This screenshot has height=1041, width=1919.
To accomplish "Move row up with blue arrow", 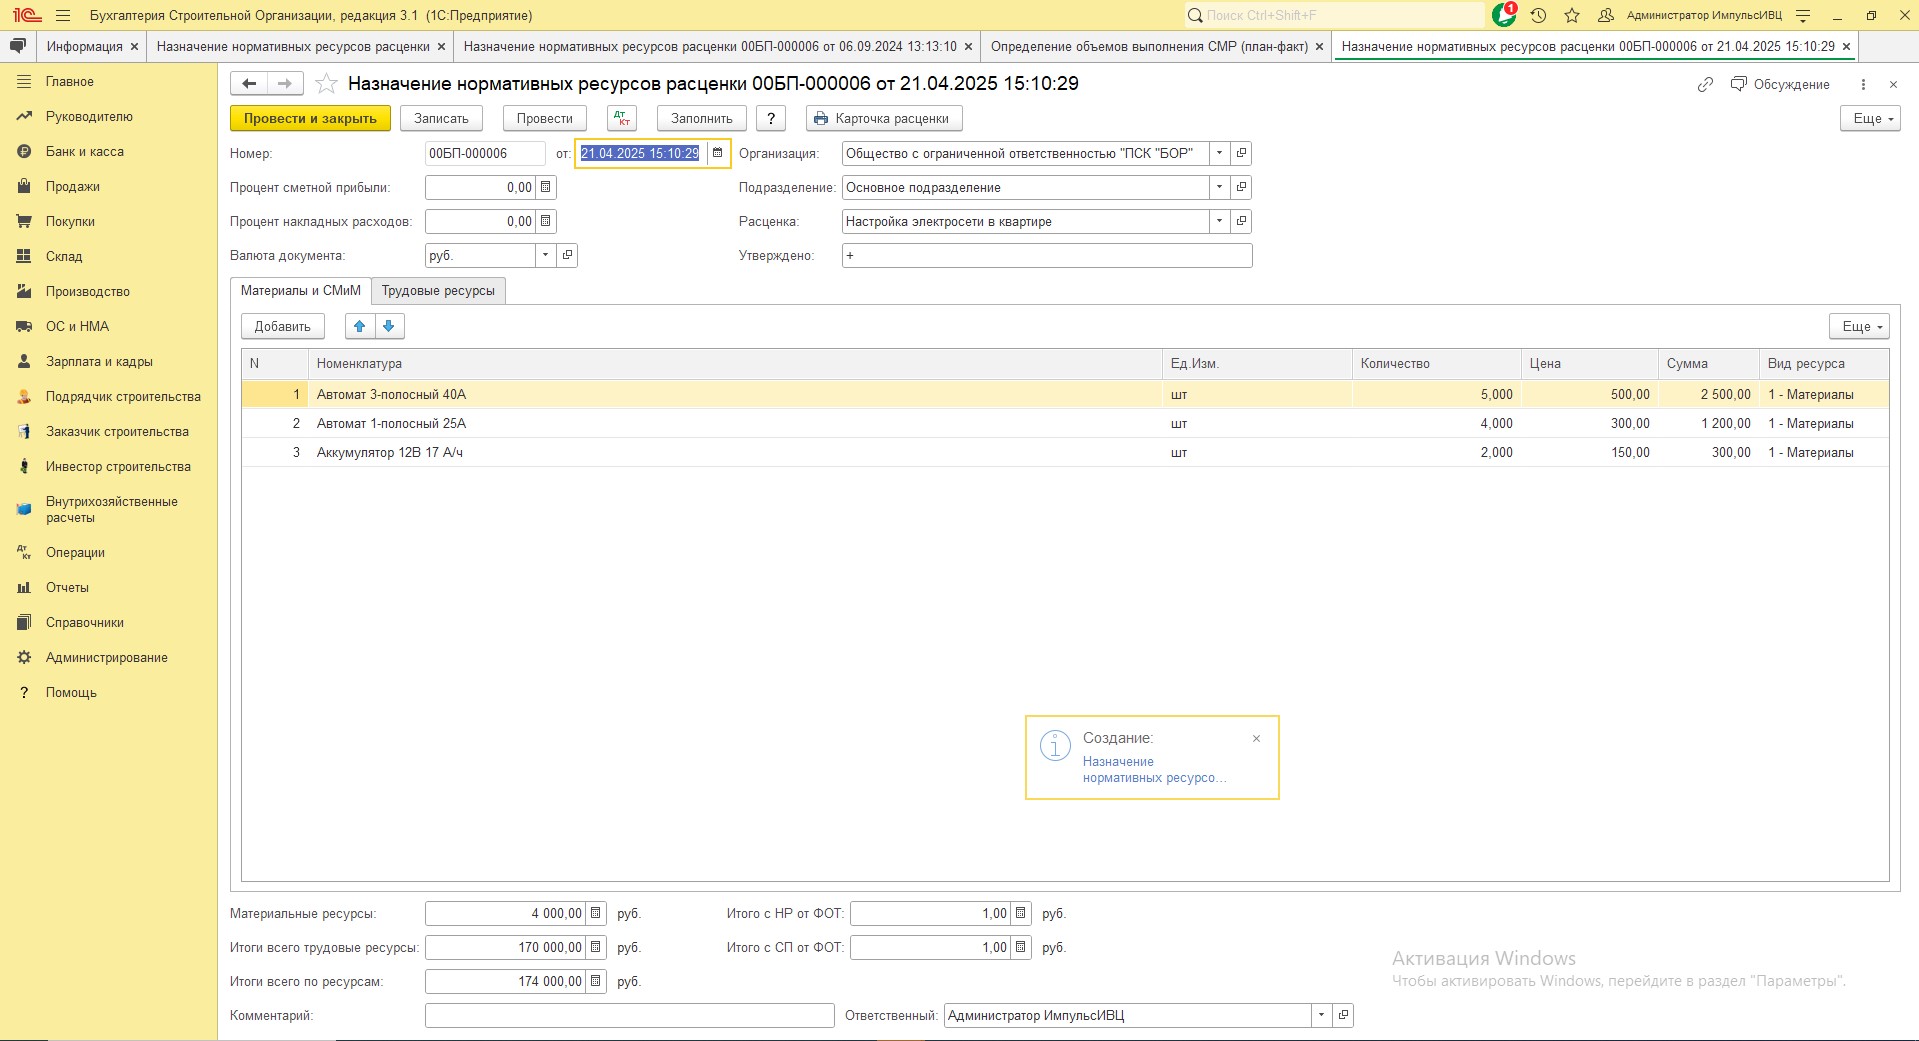I will point(360,326).
